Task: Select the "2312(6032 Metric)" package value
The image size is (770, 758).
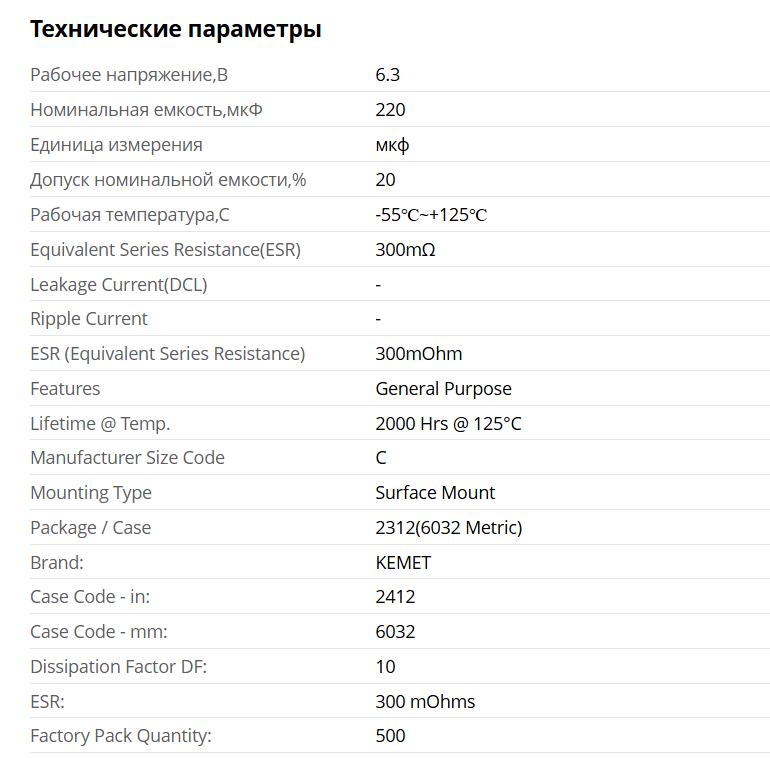Action: click(448, 528)
